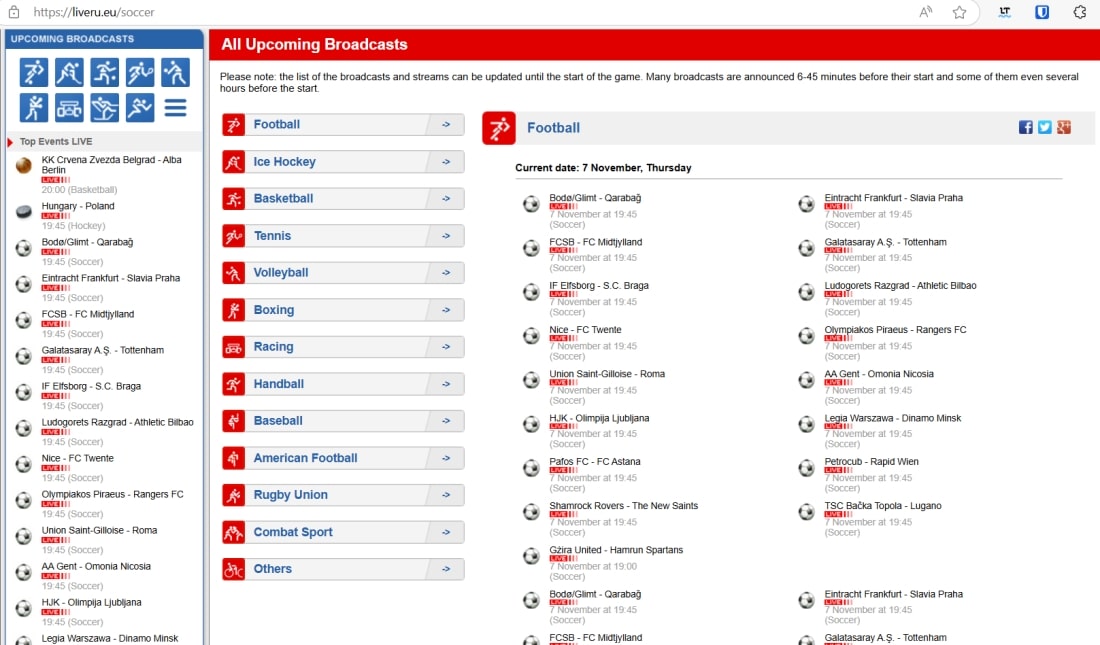Add this page to browser favorites
The height and width of the screenshot is (645, 1100).
coord(959,12)
